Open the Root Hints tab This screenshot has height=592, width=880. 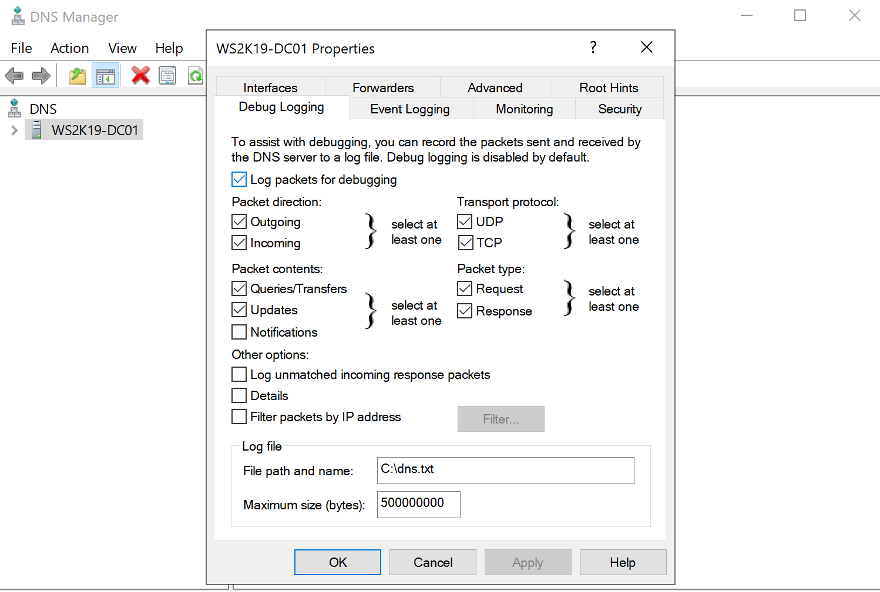coord(608,88)
